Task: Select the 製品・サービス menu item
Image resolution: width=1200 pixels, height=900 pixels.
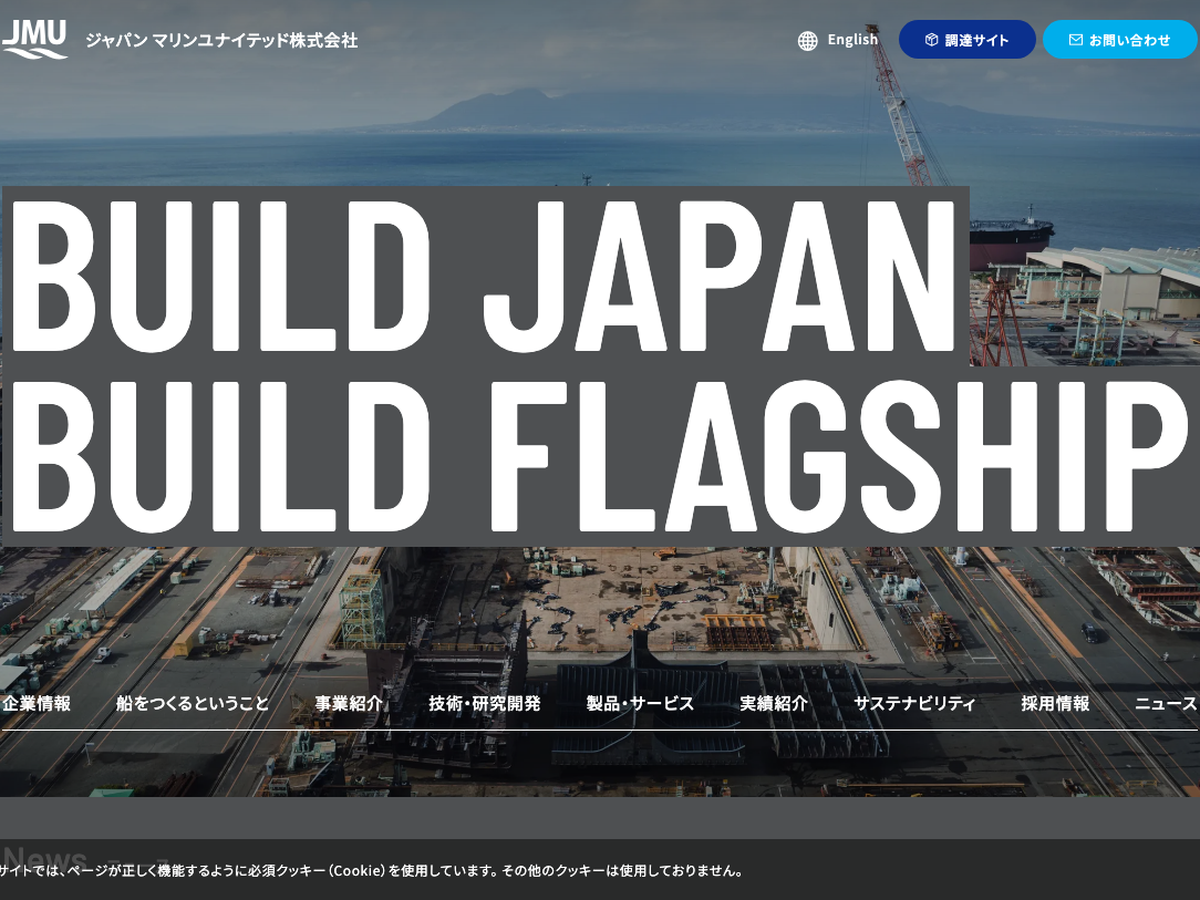Action: (640, 703)
